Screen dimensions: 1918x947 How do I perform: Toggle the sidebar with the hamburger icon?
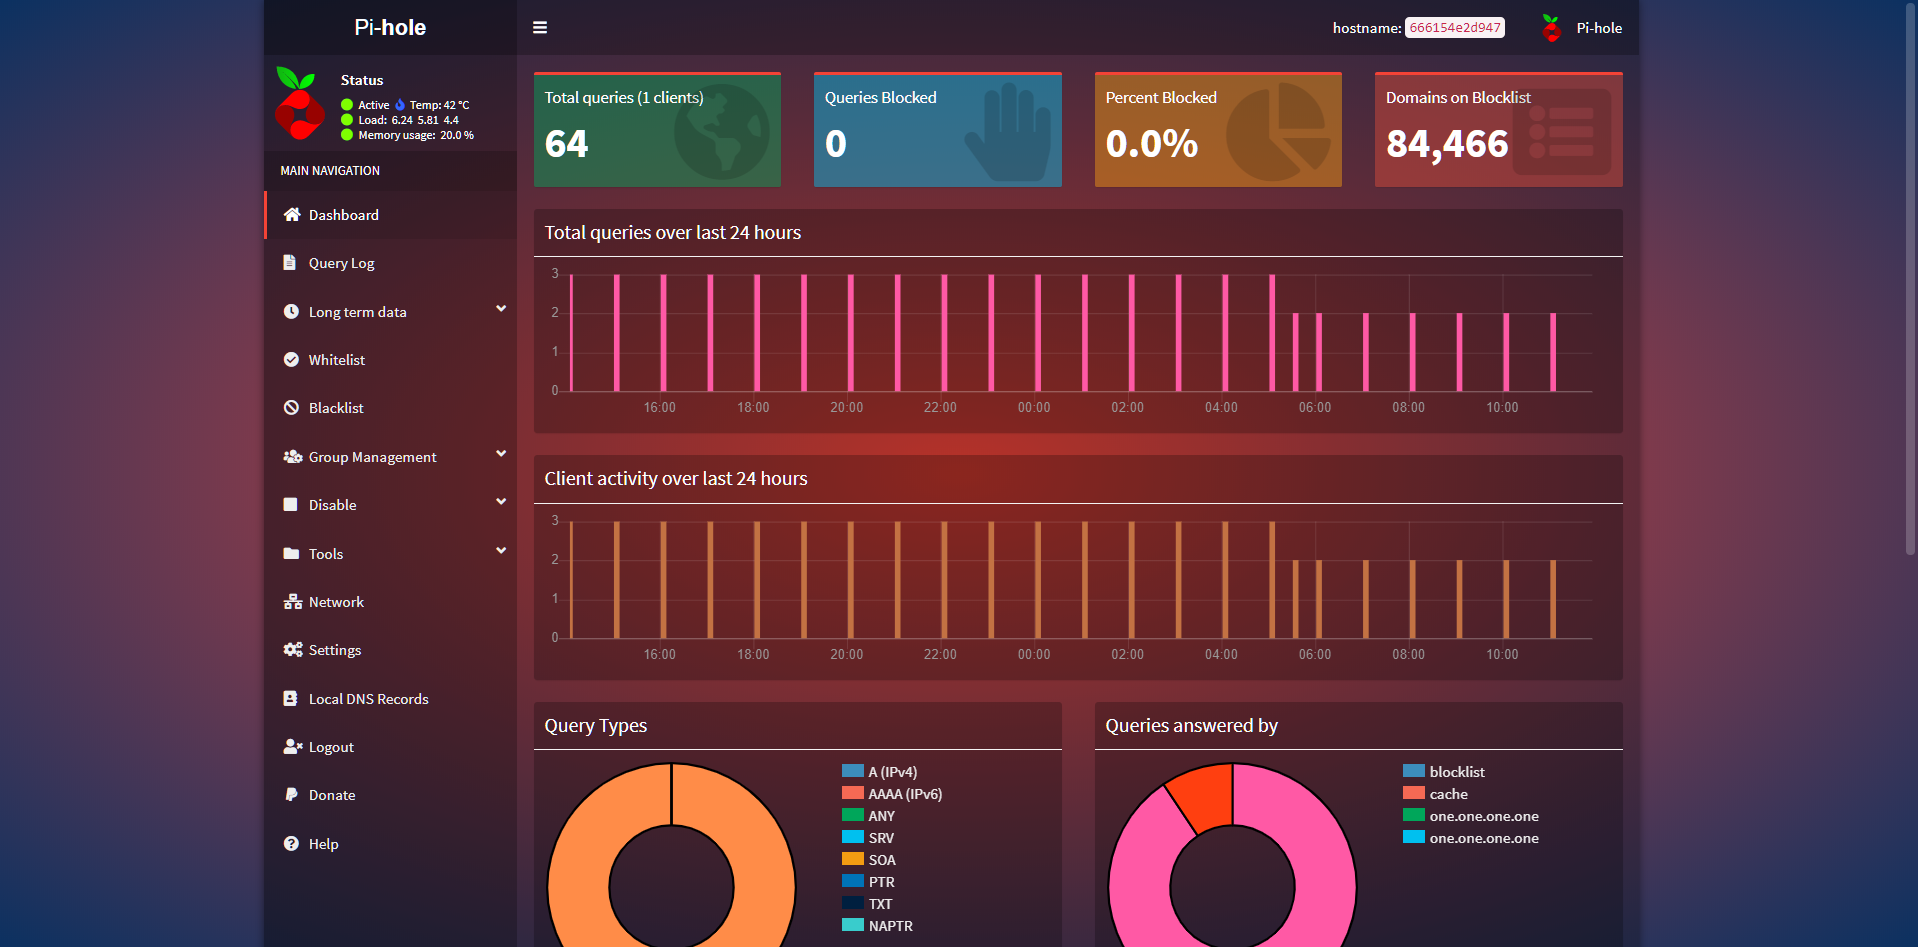point(540,28)
